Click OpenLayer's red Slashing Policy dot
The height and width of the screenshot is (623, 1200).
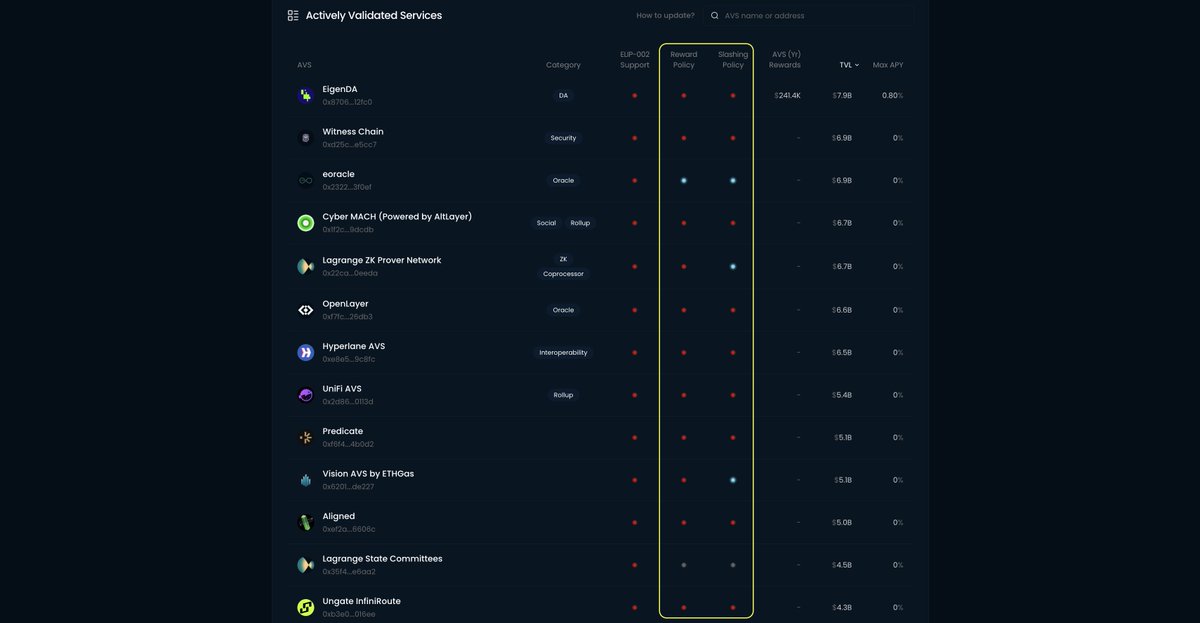click(x=733, y=310)
